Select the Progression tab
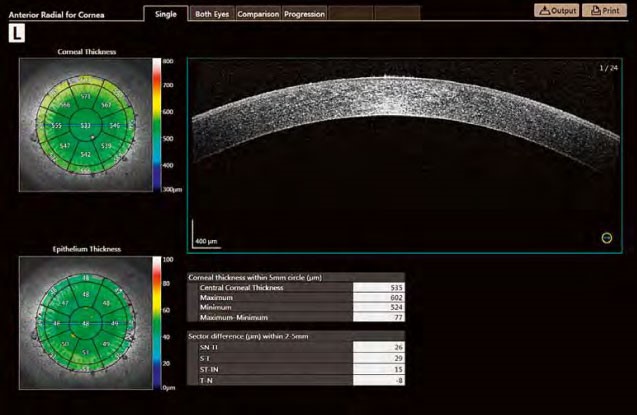The width and height of the screenshot is (637, 415). coord(304,14)
